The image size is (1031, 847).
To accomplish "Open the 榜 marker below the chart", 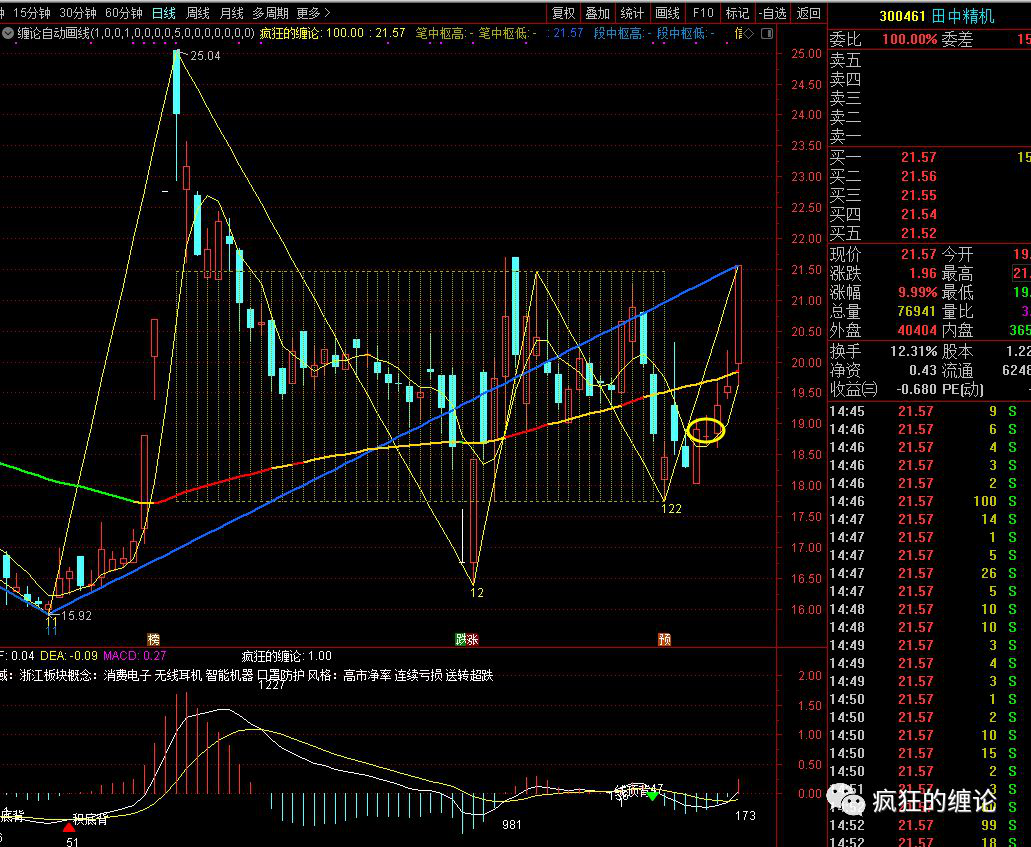I will pos(153,639).
